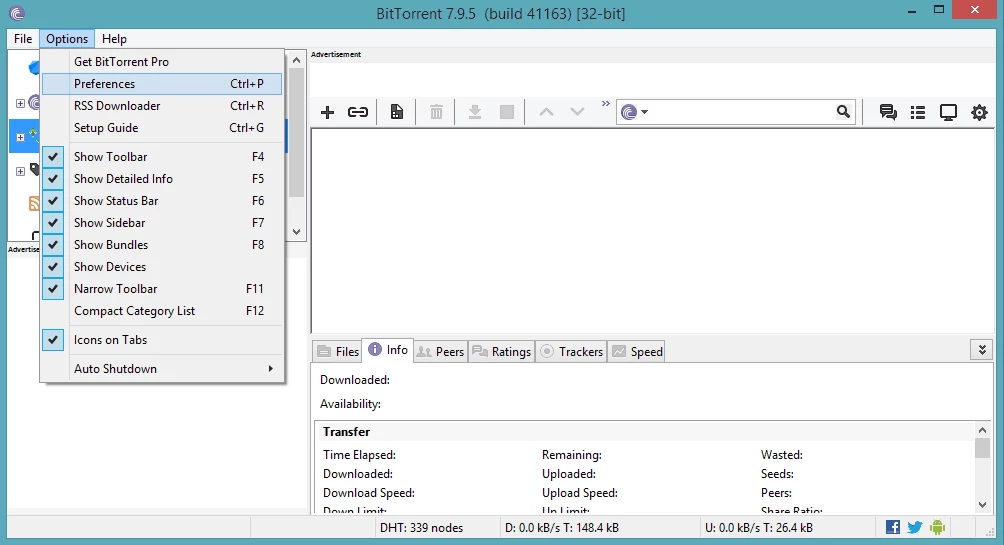
Task: Open the Help menu
Action: [x=114, y=39]
